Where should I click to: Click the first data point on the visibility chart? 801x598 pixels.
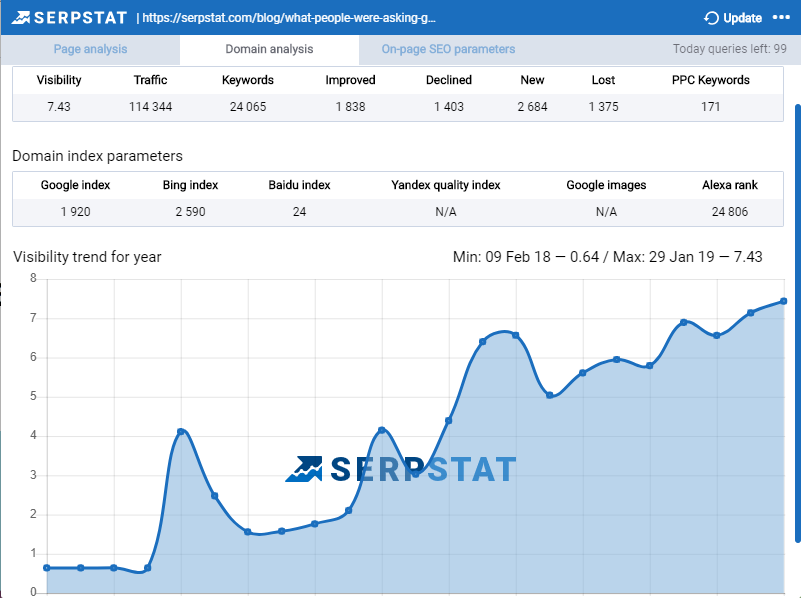pos(47,568)
